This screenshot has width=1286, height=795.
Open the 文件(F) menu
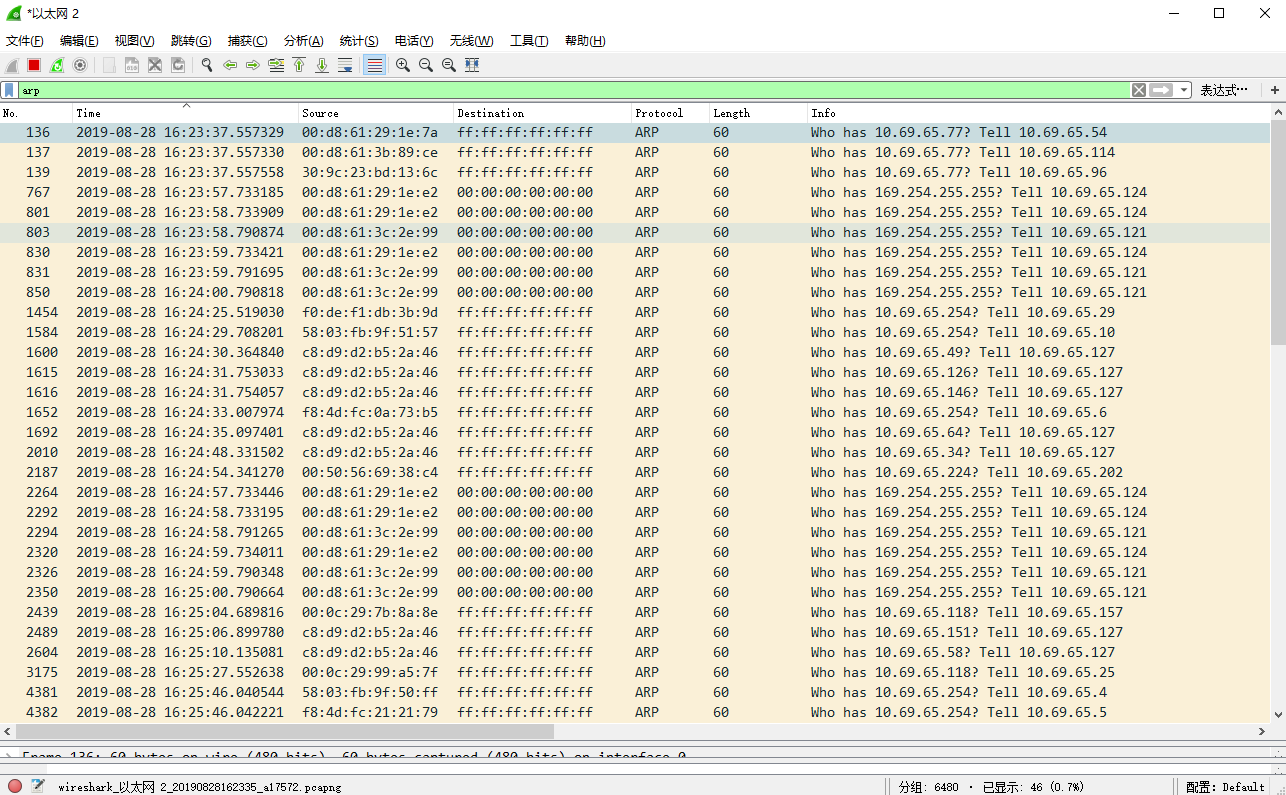(25, 41)
